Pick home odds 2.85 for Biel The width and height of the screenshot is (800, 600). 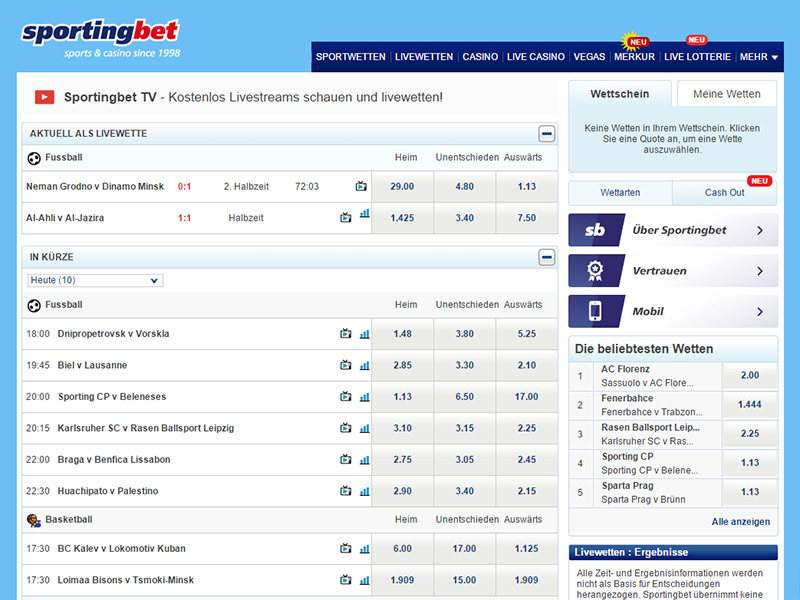402,365
